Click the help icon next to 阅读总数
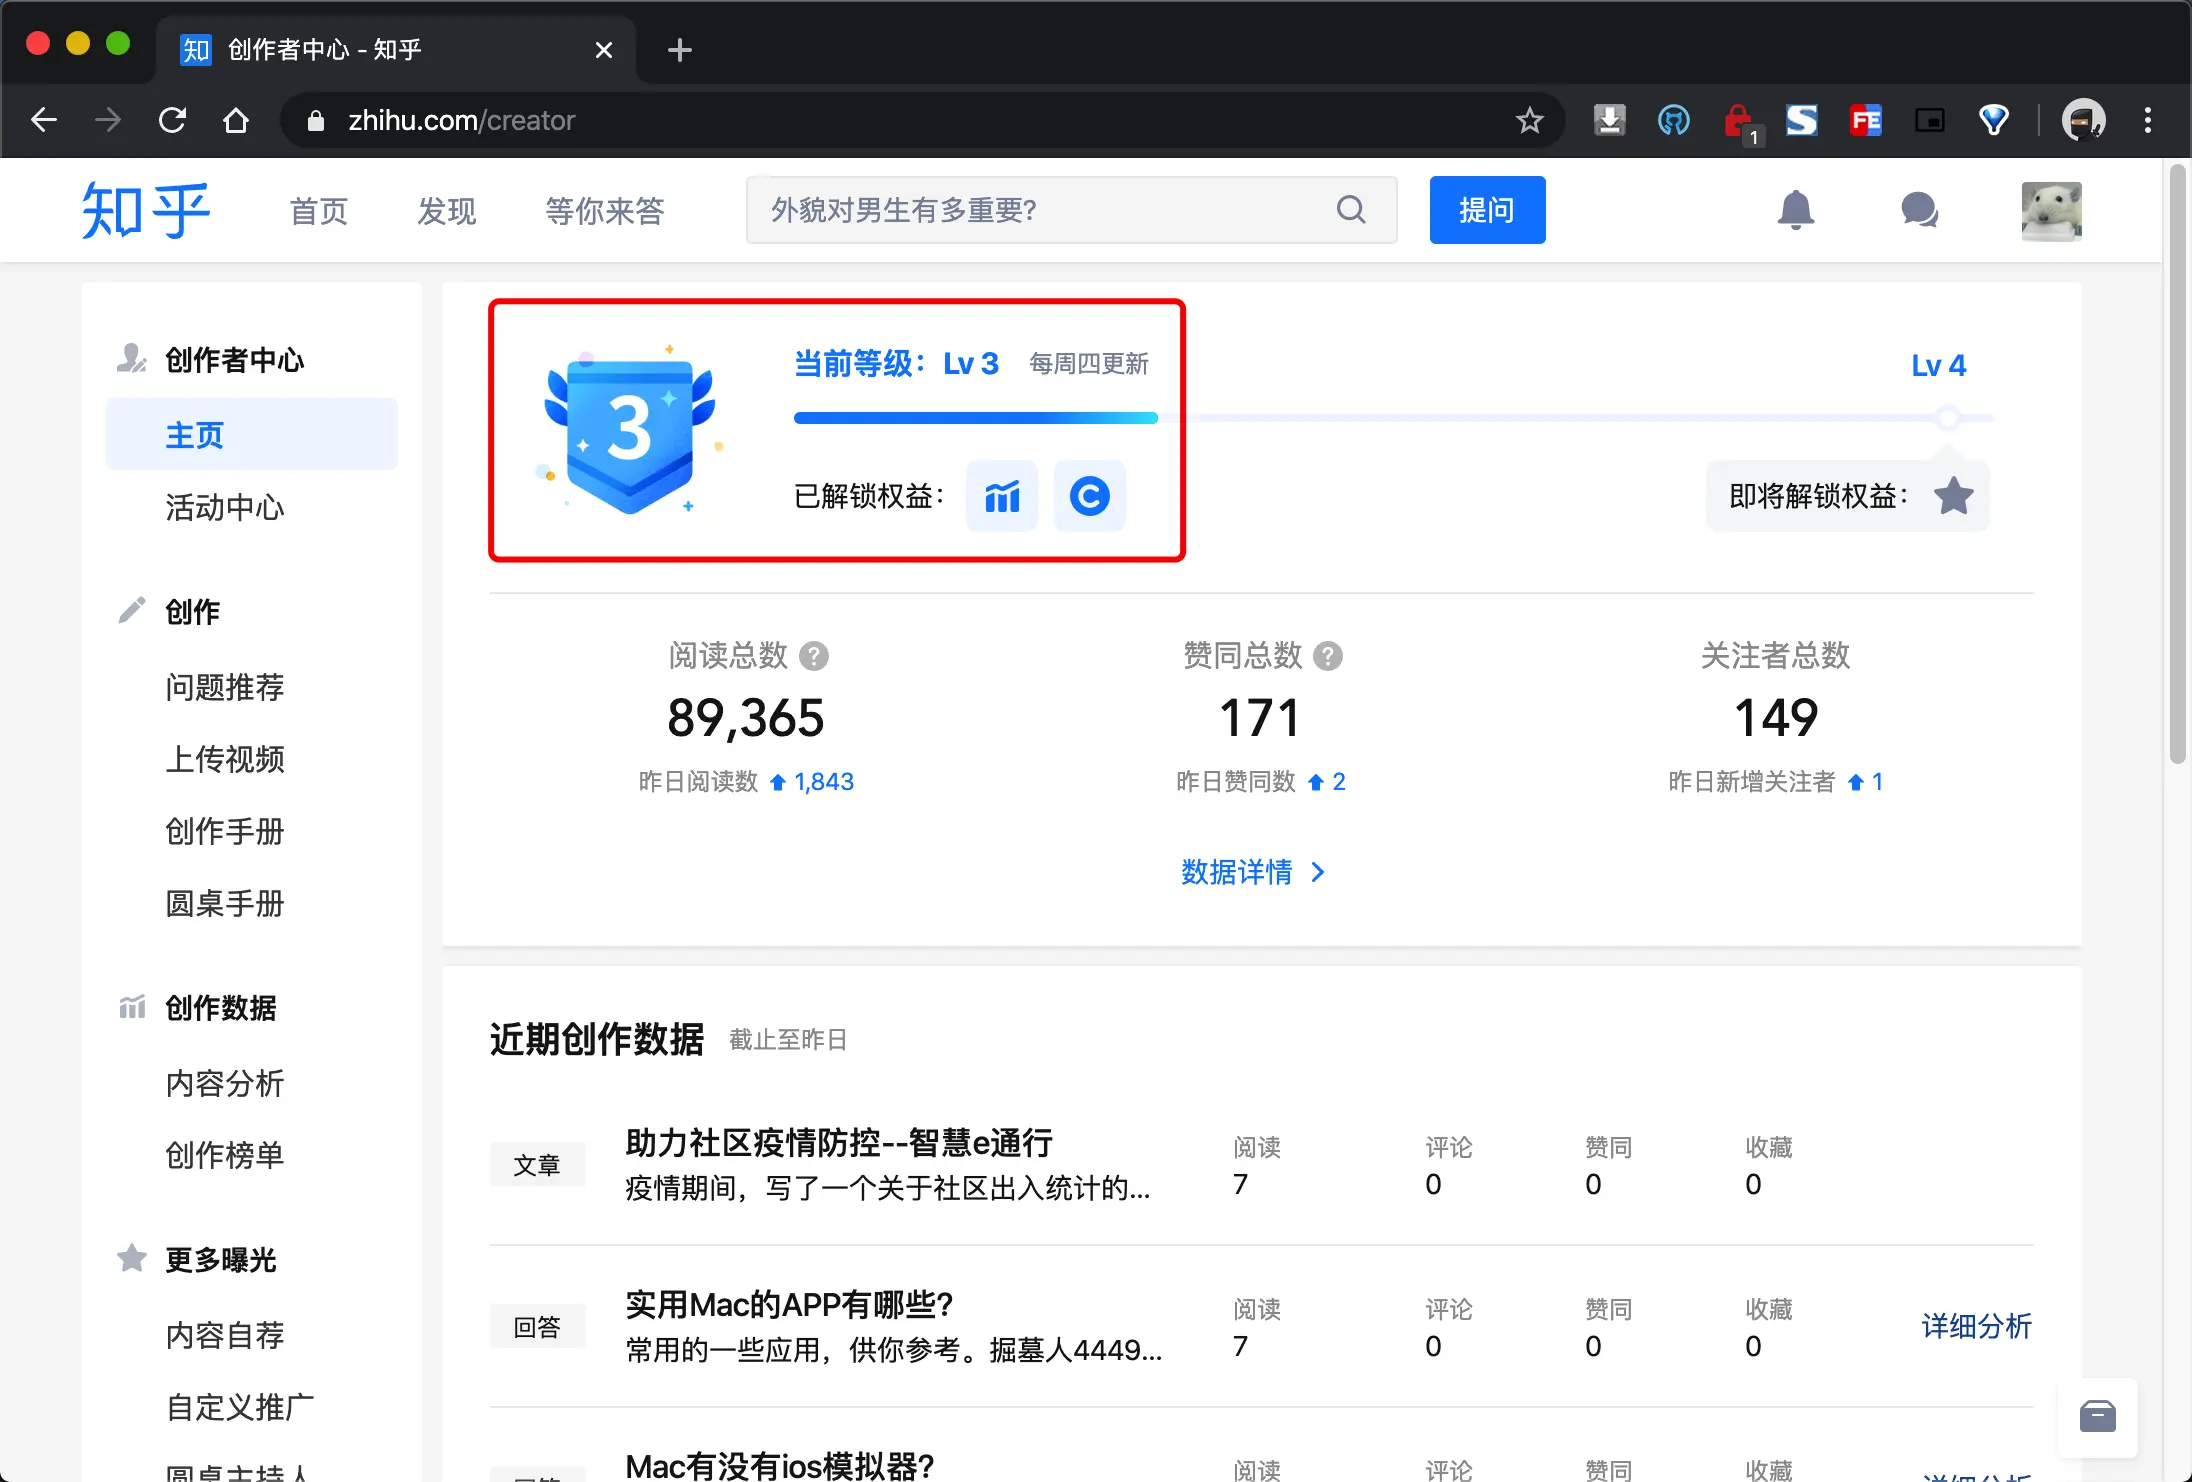This screenshot has height=1482, width=2192. click(814, 655)
